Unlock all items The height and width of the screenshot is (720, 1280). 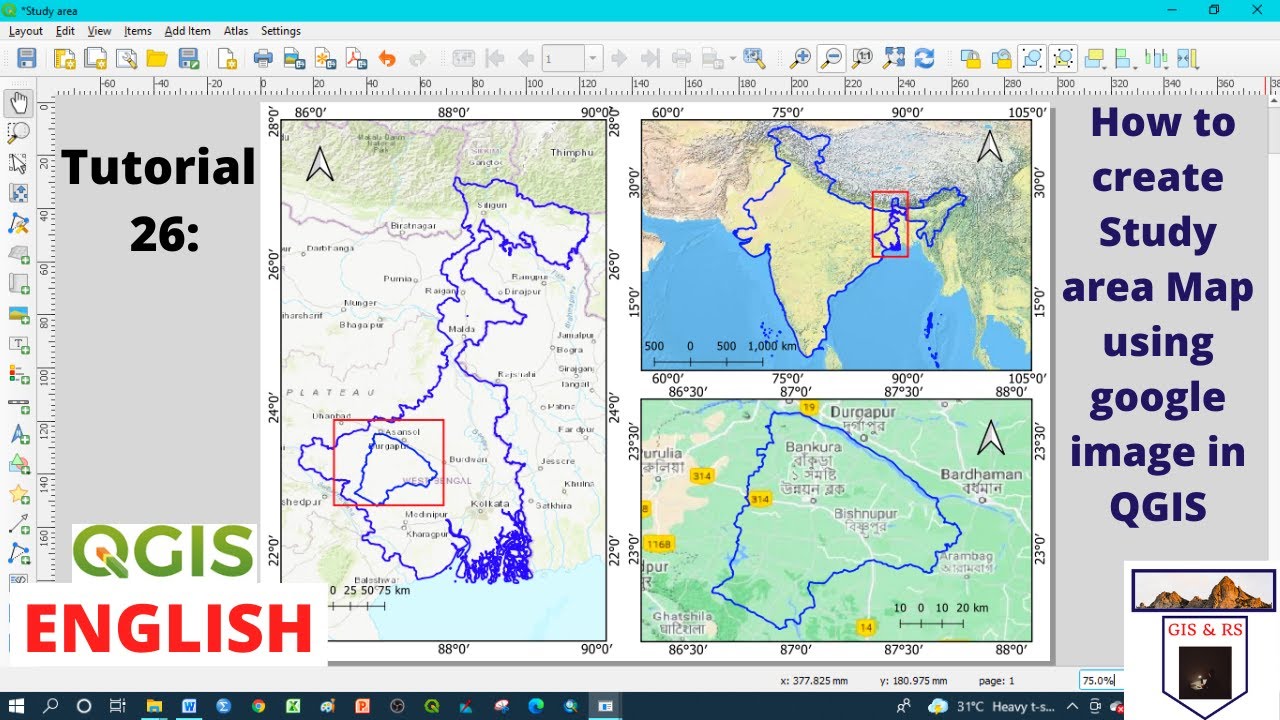1001,58
